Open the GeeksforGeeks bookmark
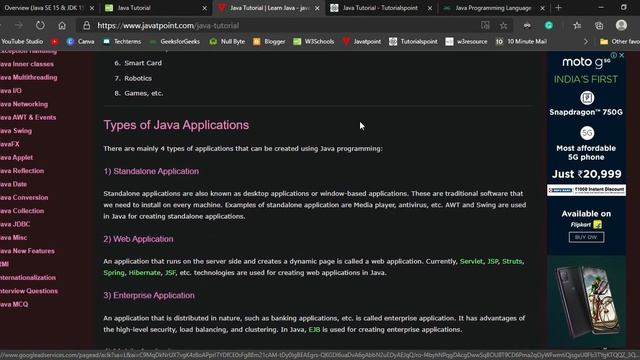The height and width of the screenshot is (360, 640). point(175,42)
